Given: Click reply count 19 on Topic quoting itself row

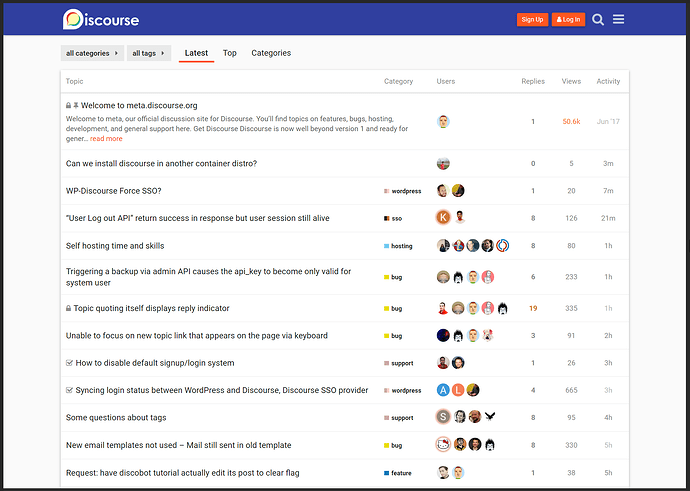Looking at the screenshot, I should click(533, 308).
